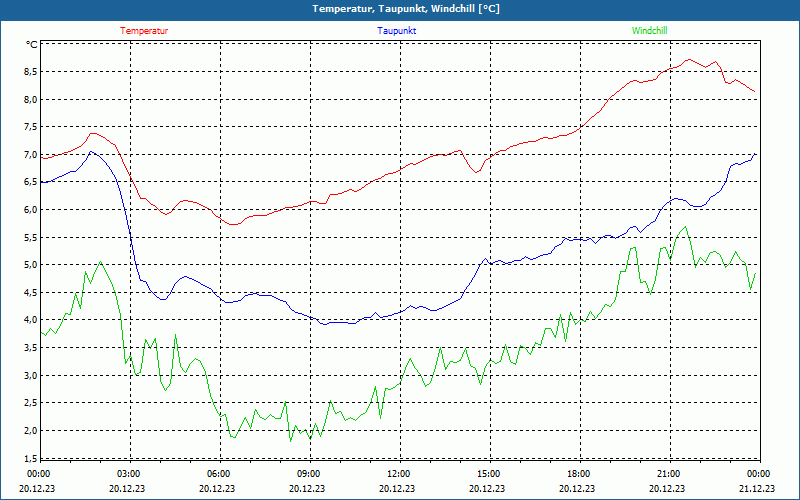Click the 8,0 y-axis value
Image resolution: width=800 pixels, height=500 pixels.
(31, 99)
